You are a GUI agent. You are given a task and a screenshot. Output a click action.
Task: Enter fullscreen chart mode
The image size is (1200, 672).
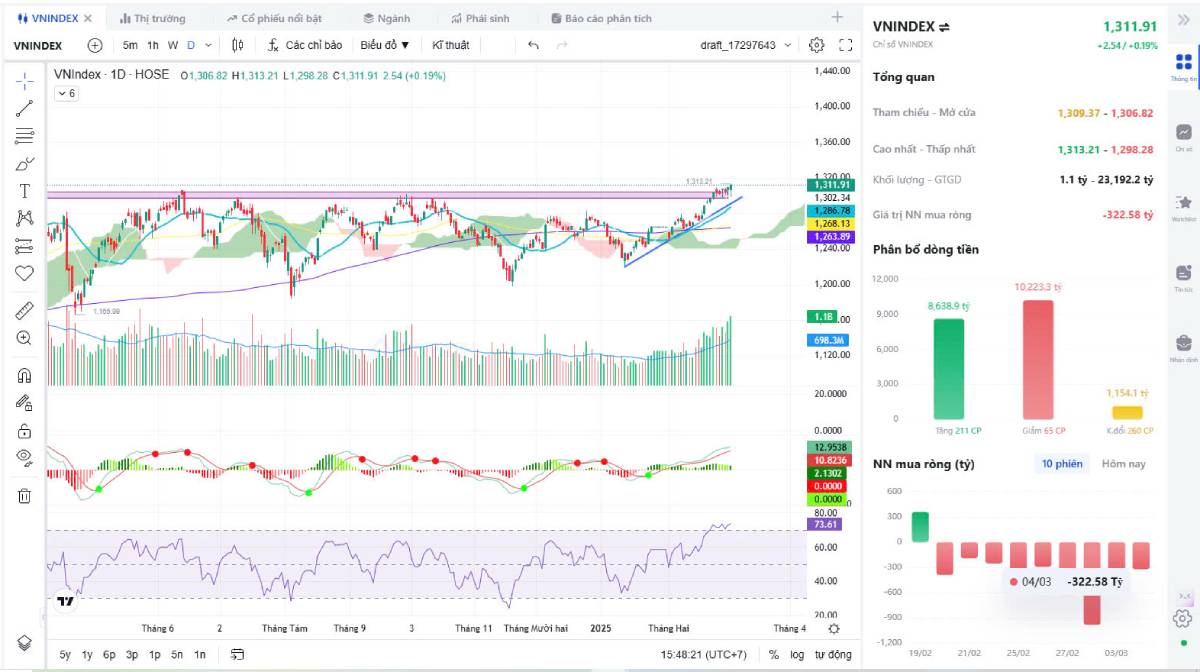(845, 45)
